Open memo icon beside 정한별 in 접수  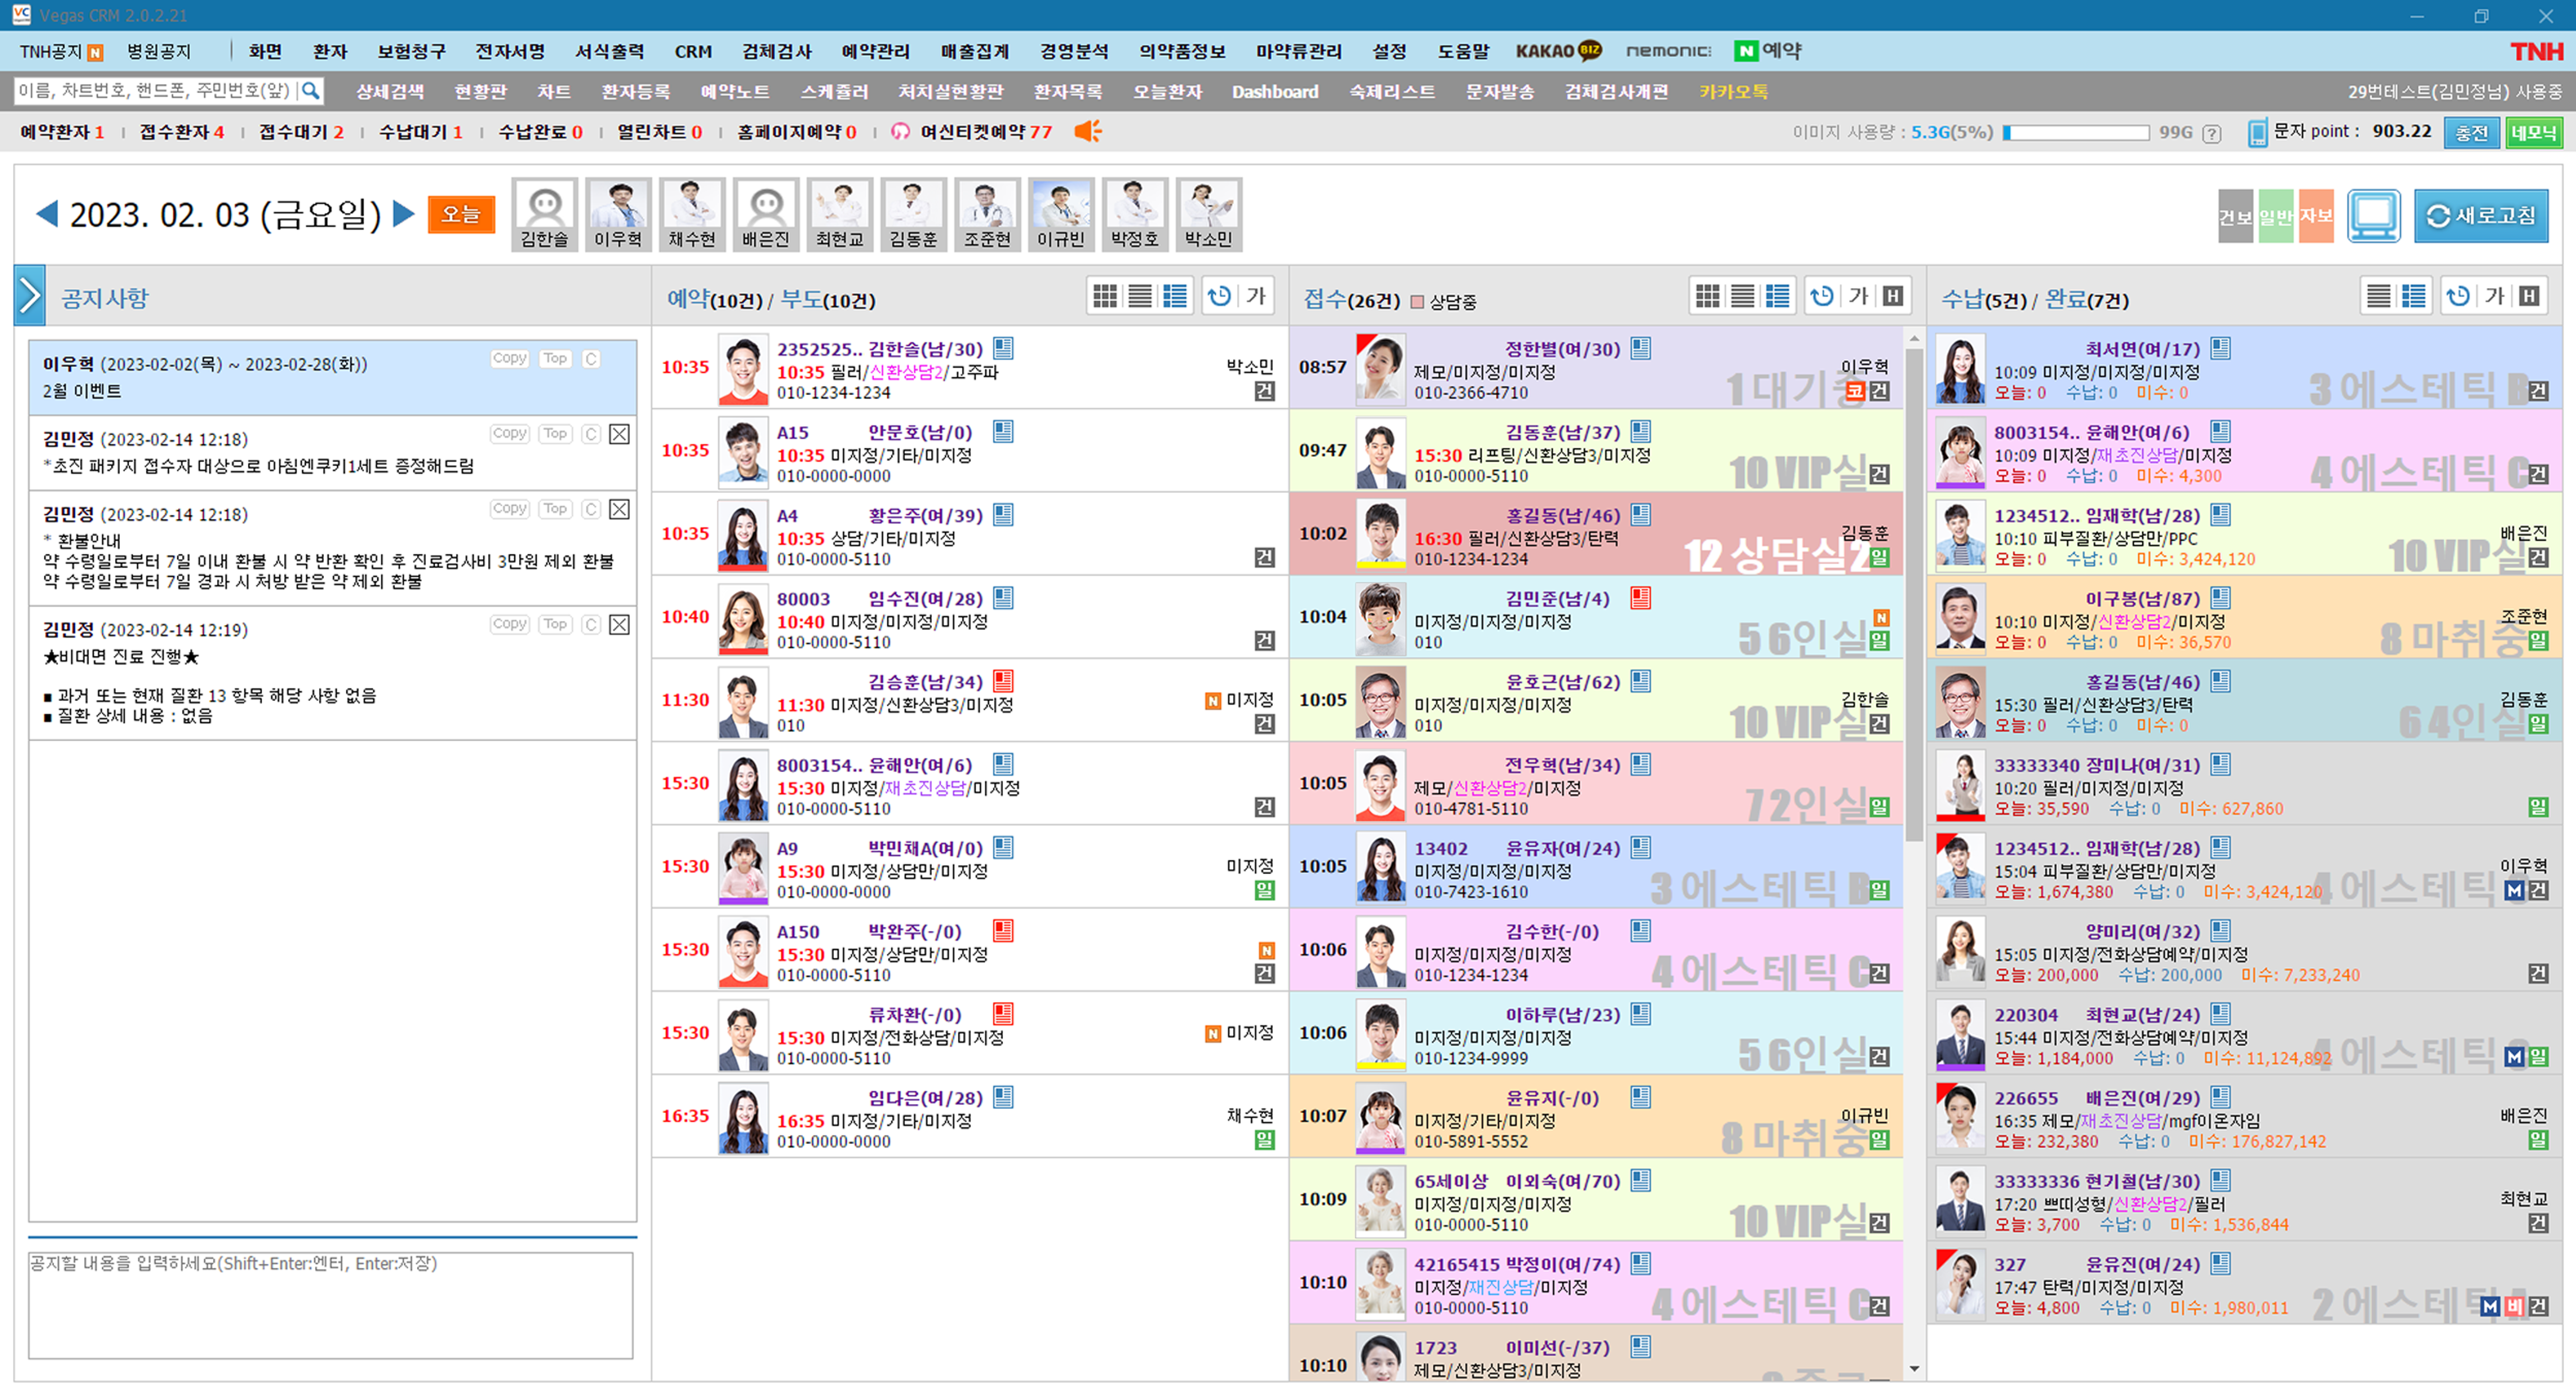pyautogui.click(x=1641, y=348)
